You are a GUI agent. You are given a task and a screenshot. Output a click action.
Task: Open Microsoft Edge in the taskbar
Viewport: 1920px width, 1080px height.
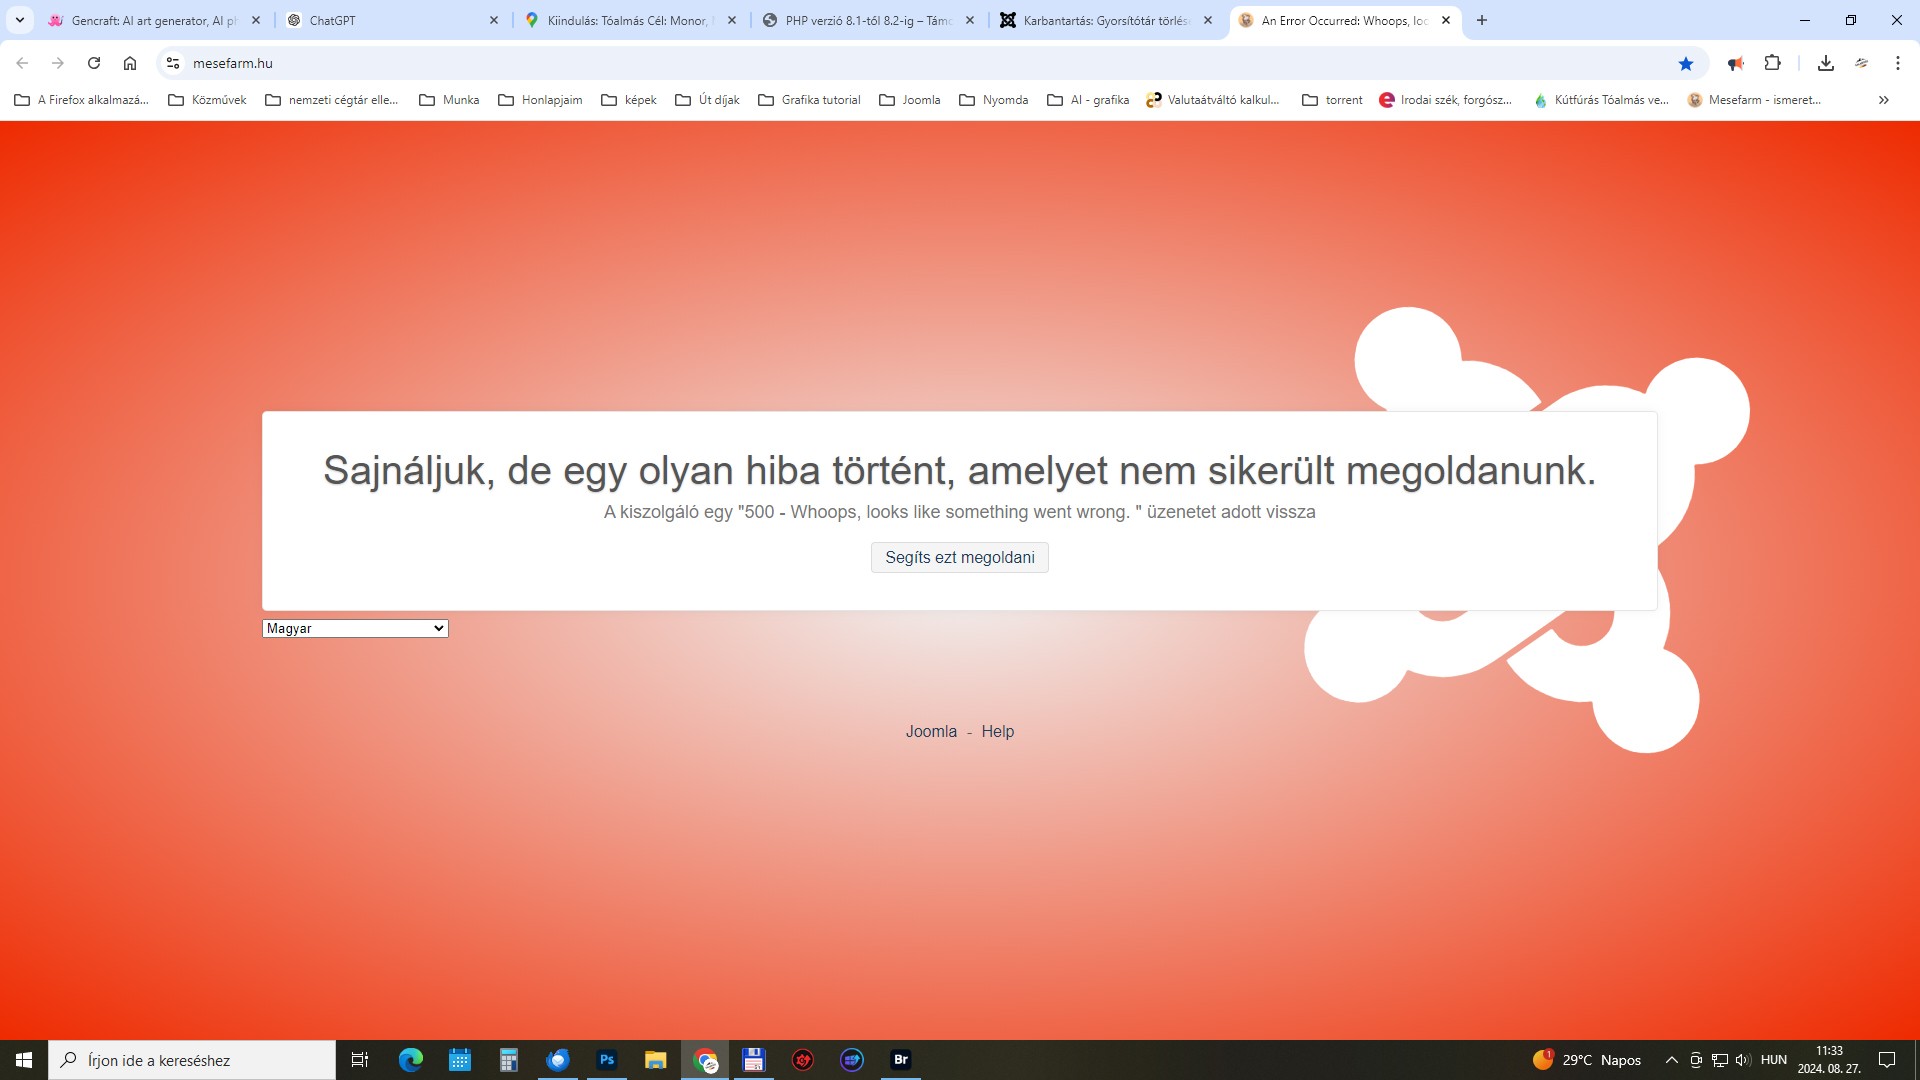click(410, 1060)
